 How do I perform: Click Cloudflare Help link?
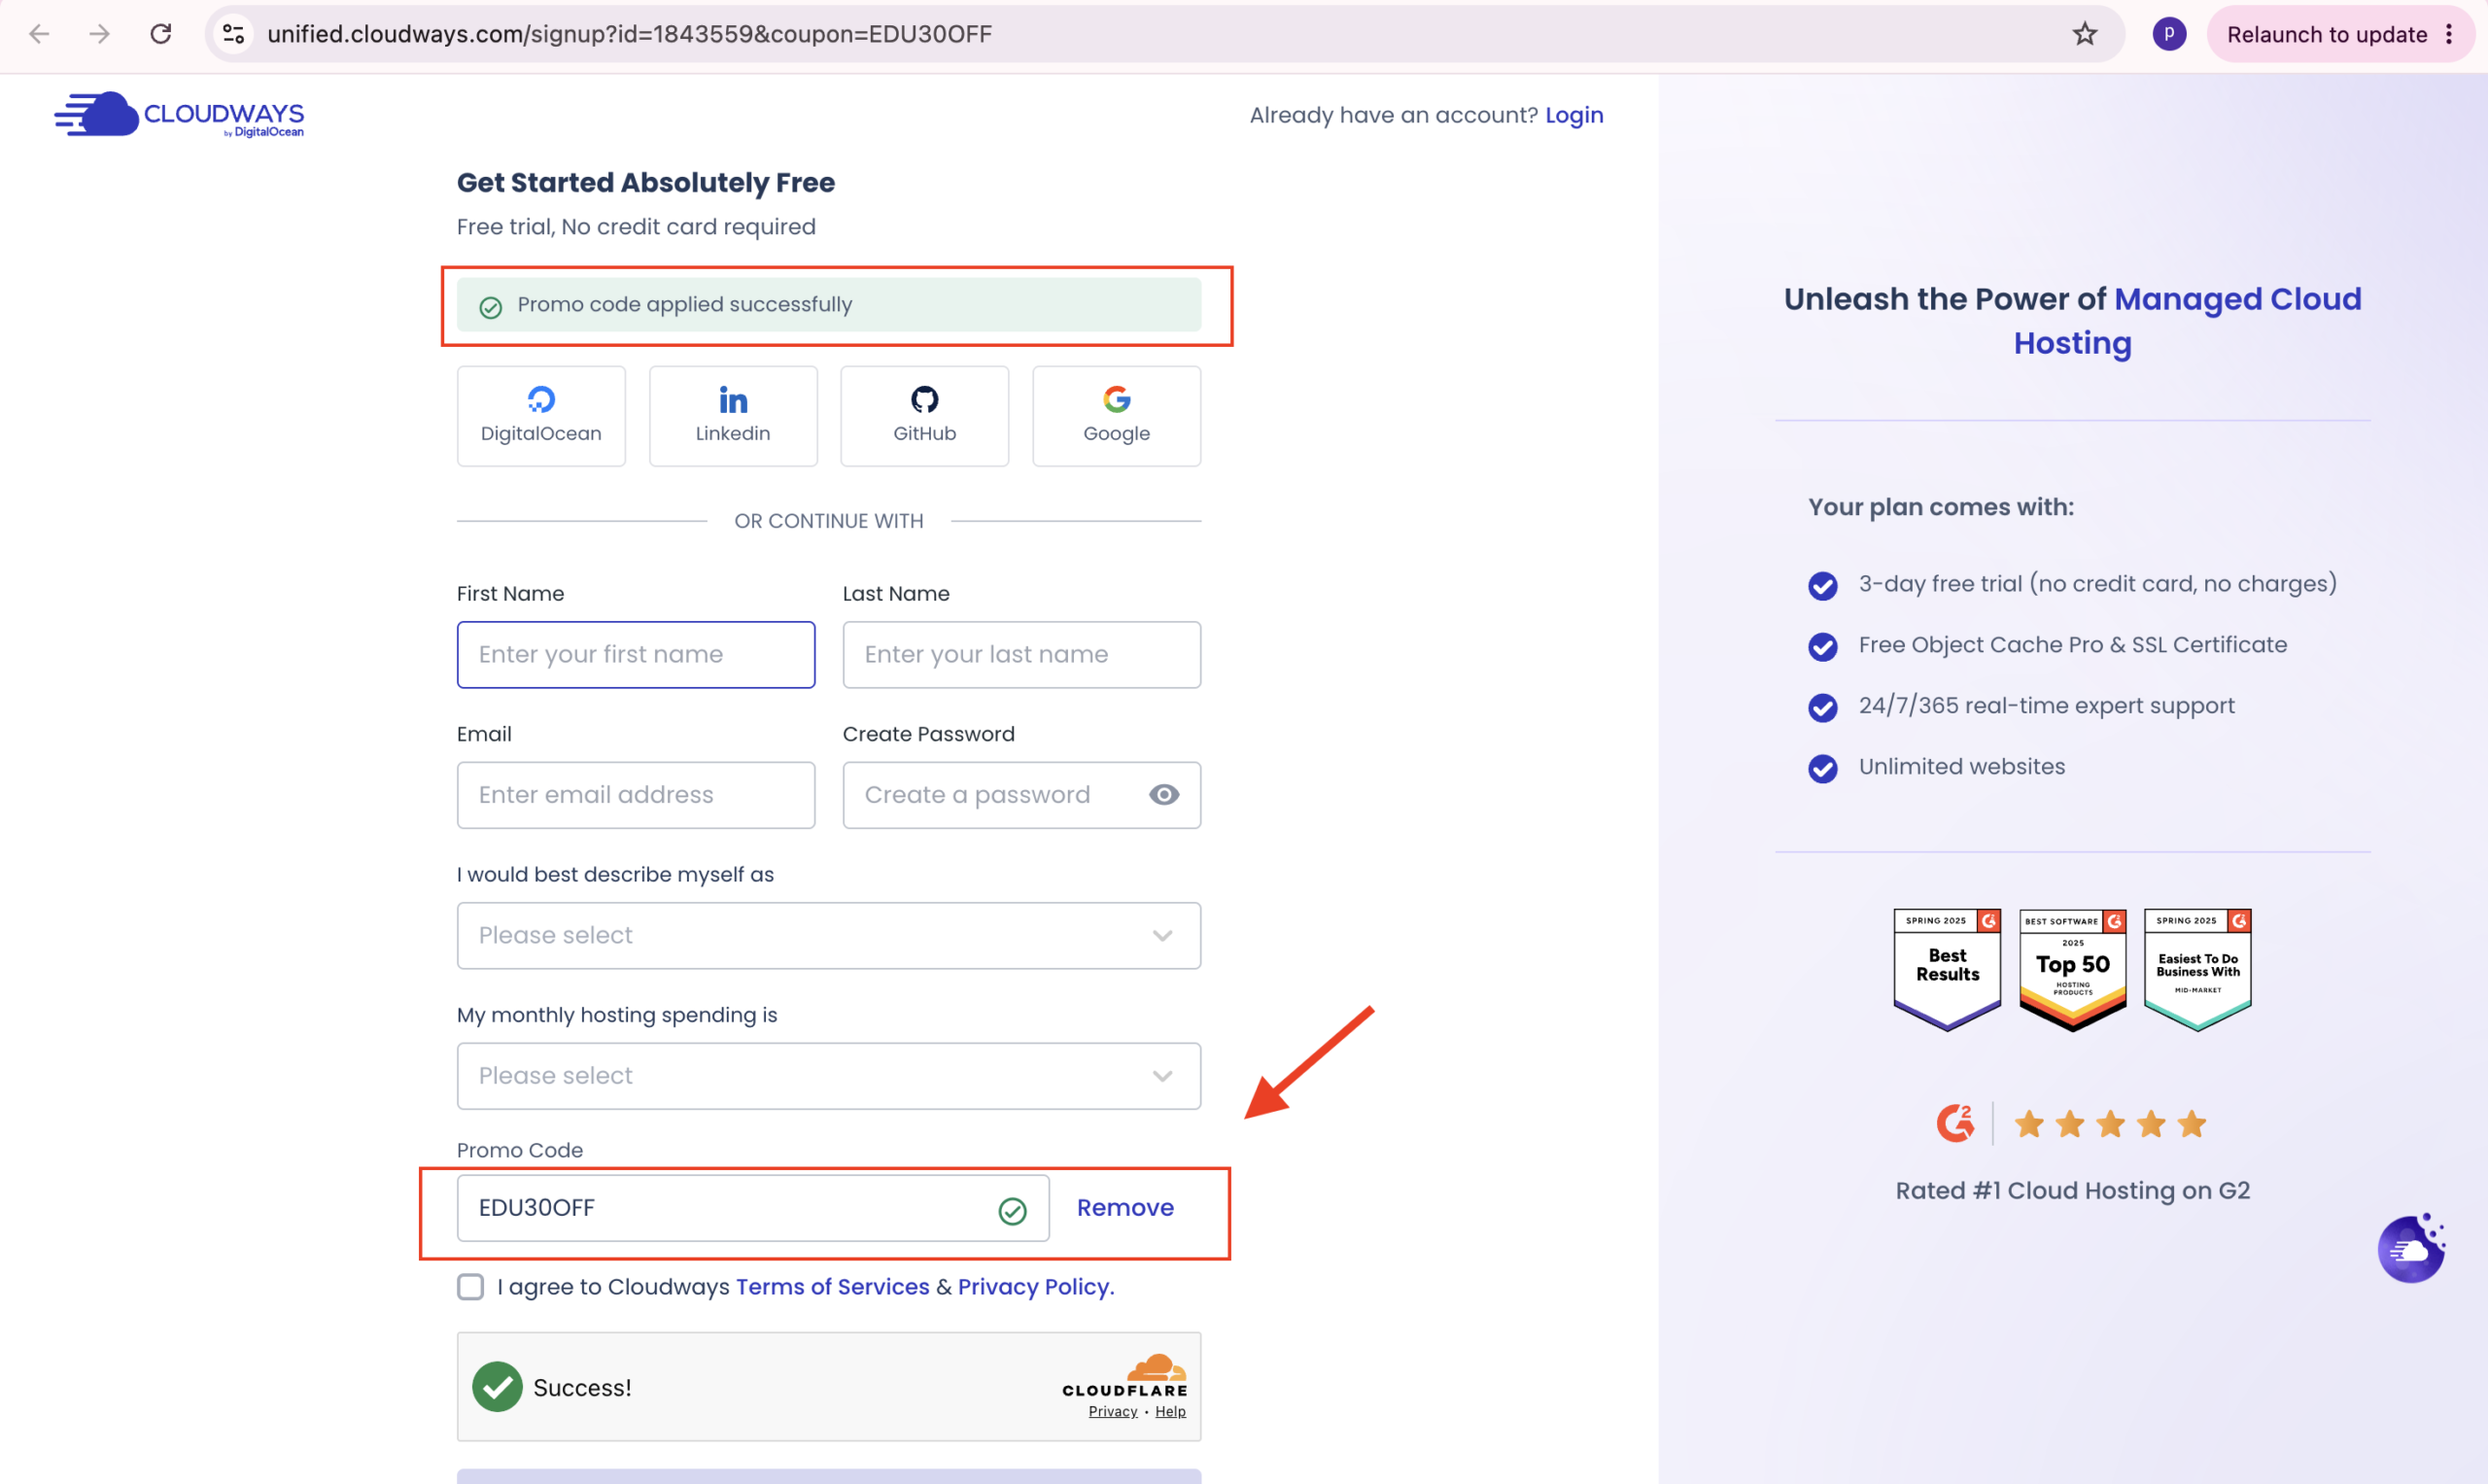[x=1170, y=1411]
